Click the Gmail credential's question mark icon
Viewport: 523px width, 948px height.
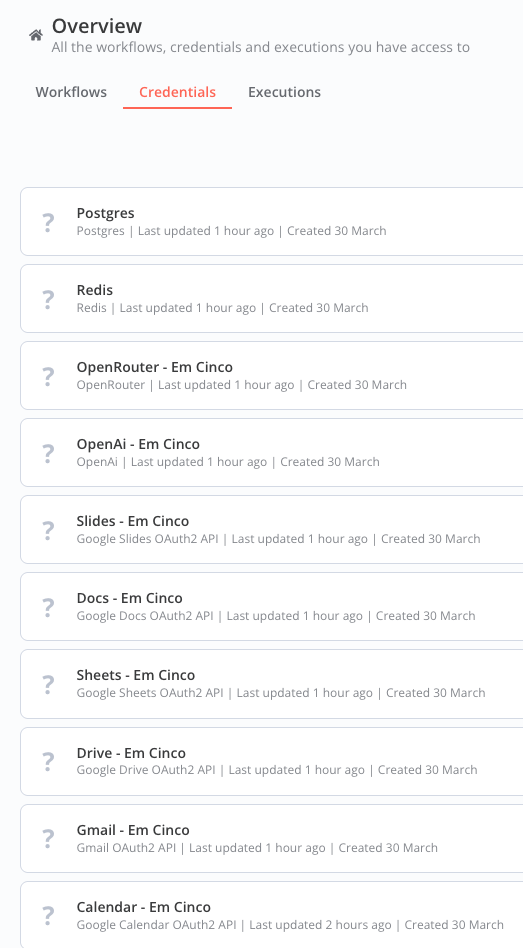tap(48, 838)
